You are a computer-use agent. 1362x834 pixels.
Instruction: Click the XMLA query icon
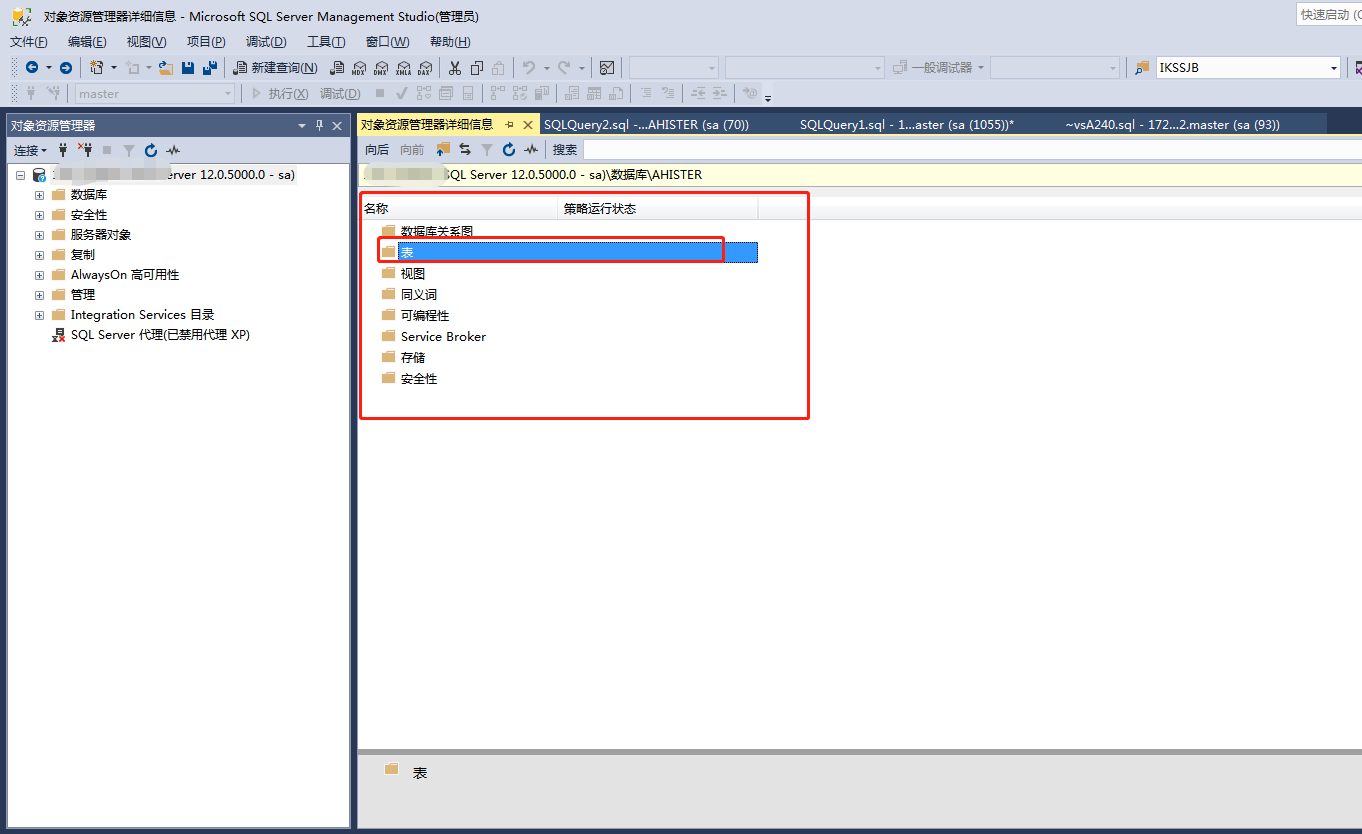point(403,67)
